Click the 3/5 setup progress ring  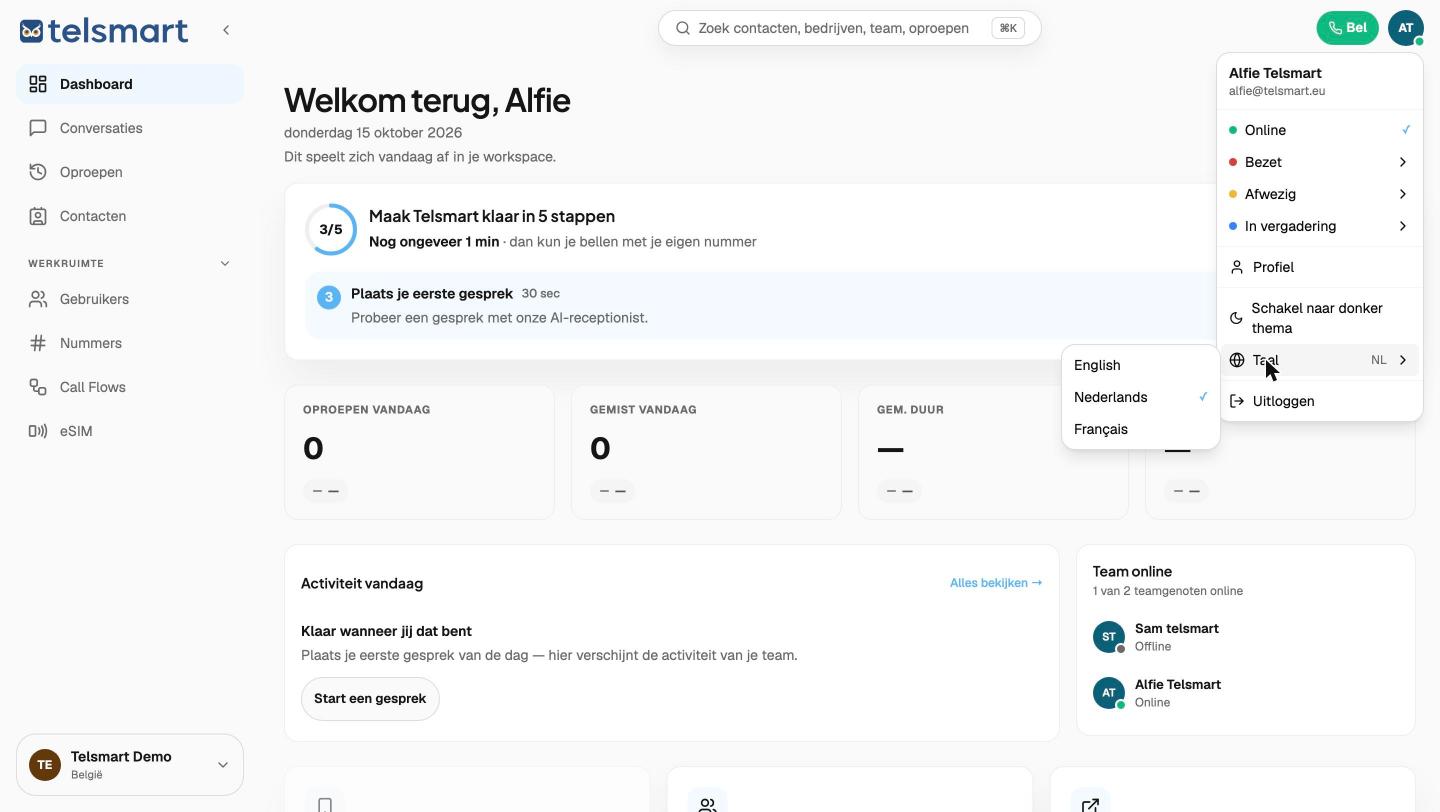(331, 229)
